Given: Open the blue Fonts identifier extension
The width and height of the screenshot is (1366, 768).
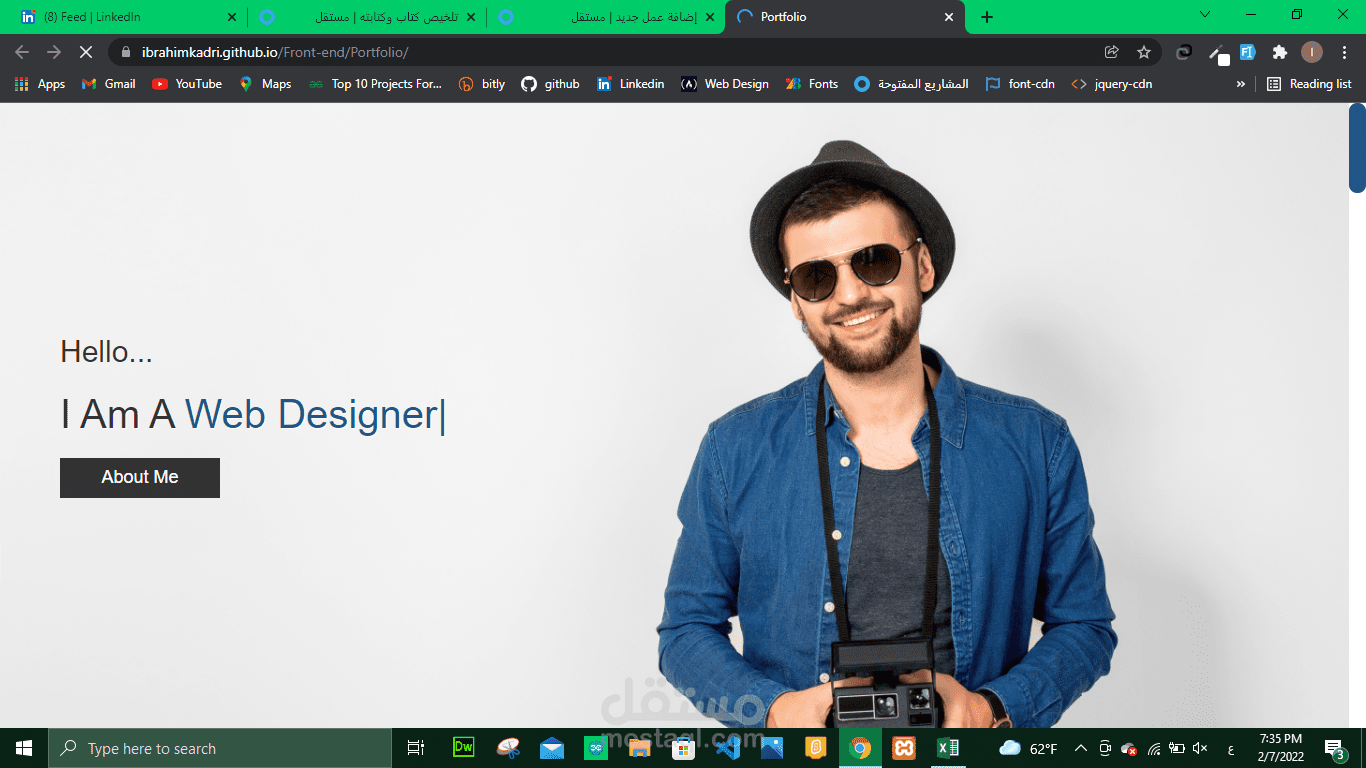Looking at the screenshot, I should pyautogui.click(x=1247, y=52).
